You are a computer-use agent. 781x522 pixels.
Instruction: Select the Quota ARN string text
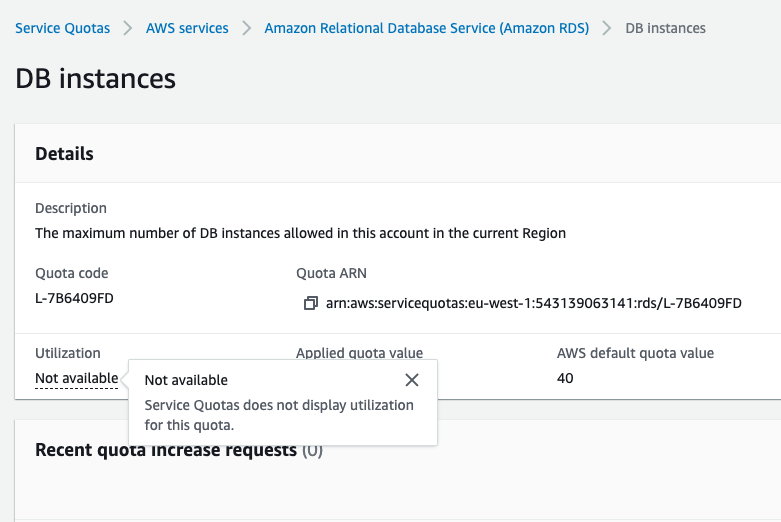[533, 303]
